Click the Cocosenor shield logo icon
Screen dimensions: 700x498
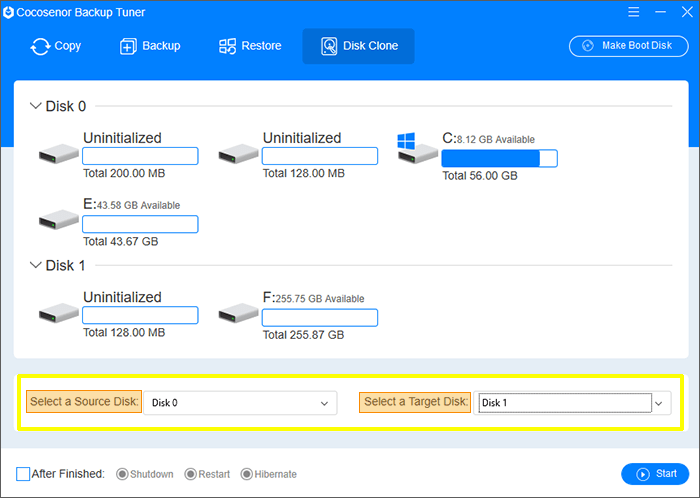click(8, 12)
